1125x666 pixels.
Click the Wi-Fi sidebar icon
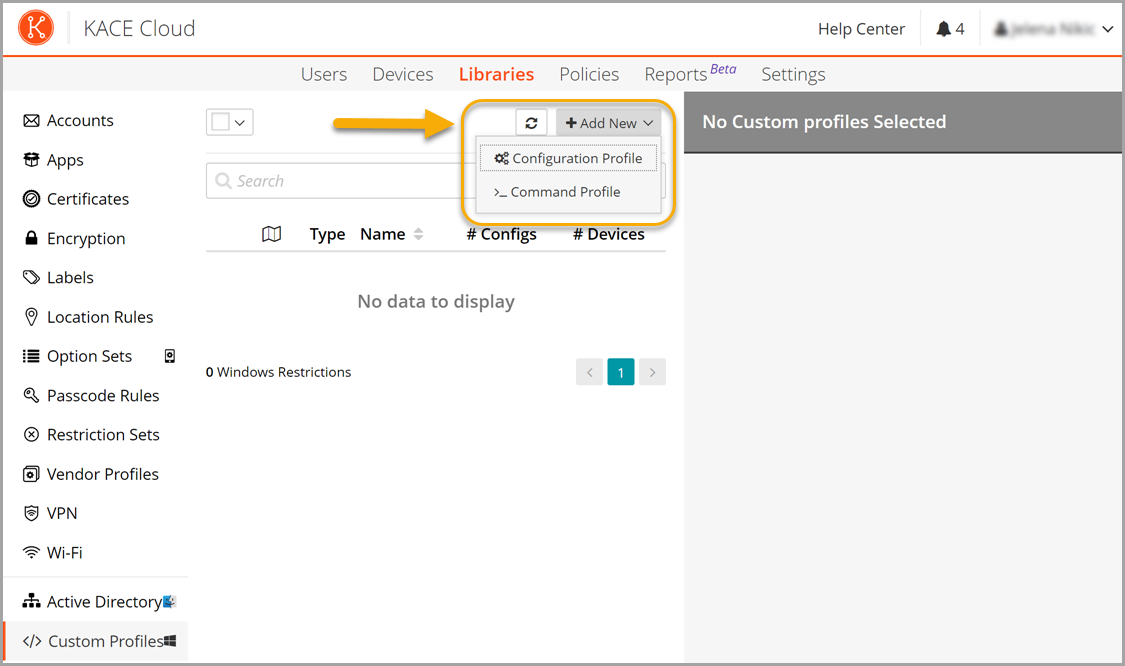click(31, 552)
